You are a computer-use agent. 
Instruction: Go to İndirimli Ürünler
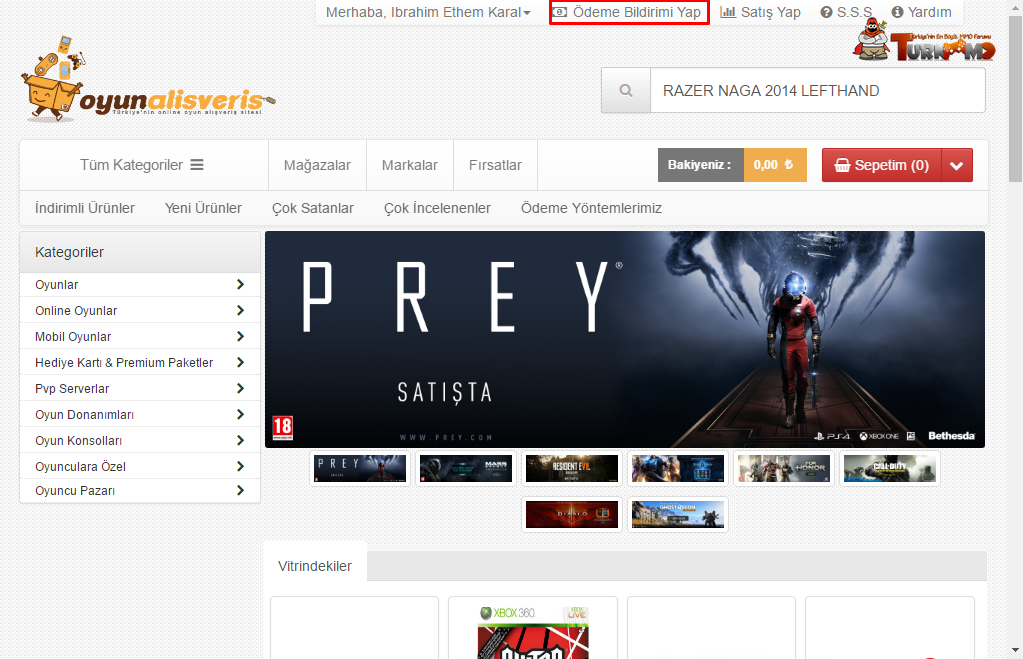85,208
